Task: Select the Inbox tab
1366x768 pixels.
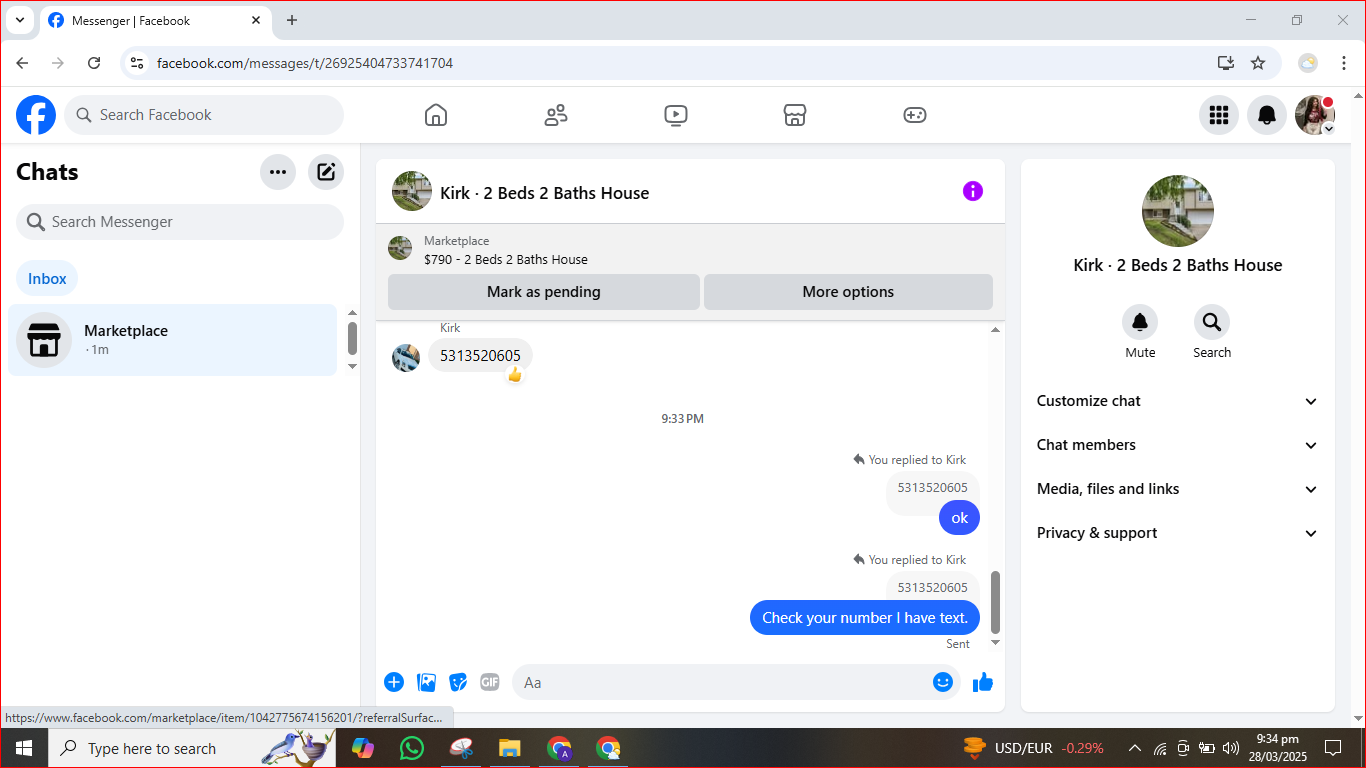Action: [47, 279]
